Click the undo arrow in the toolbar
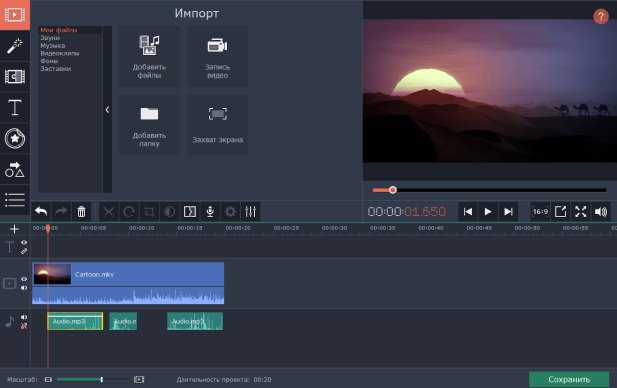 click(x=41, y=212)
